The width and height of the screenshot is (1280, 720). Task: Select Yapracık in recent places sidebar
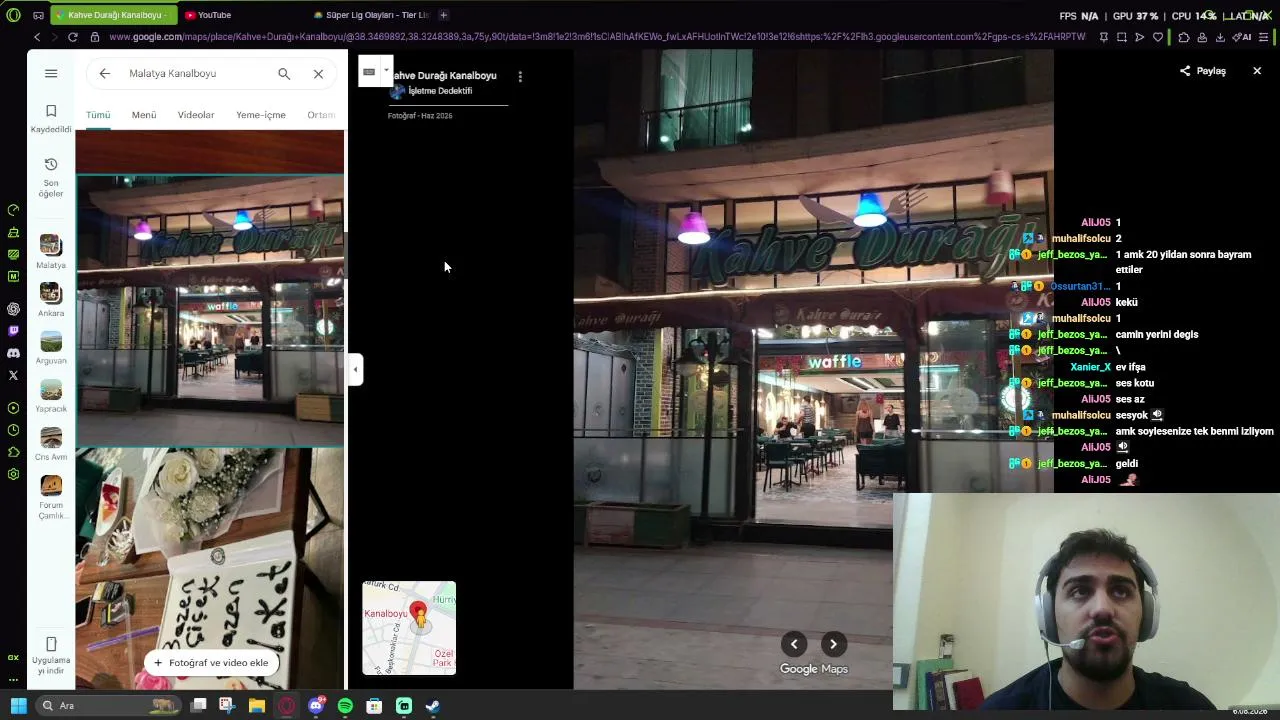(x=51, y=396)
